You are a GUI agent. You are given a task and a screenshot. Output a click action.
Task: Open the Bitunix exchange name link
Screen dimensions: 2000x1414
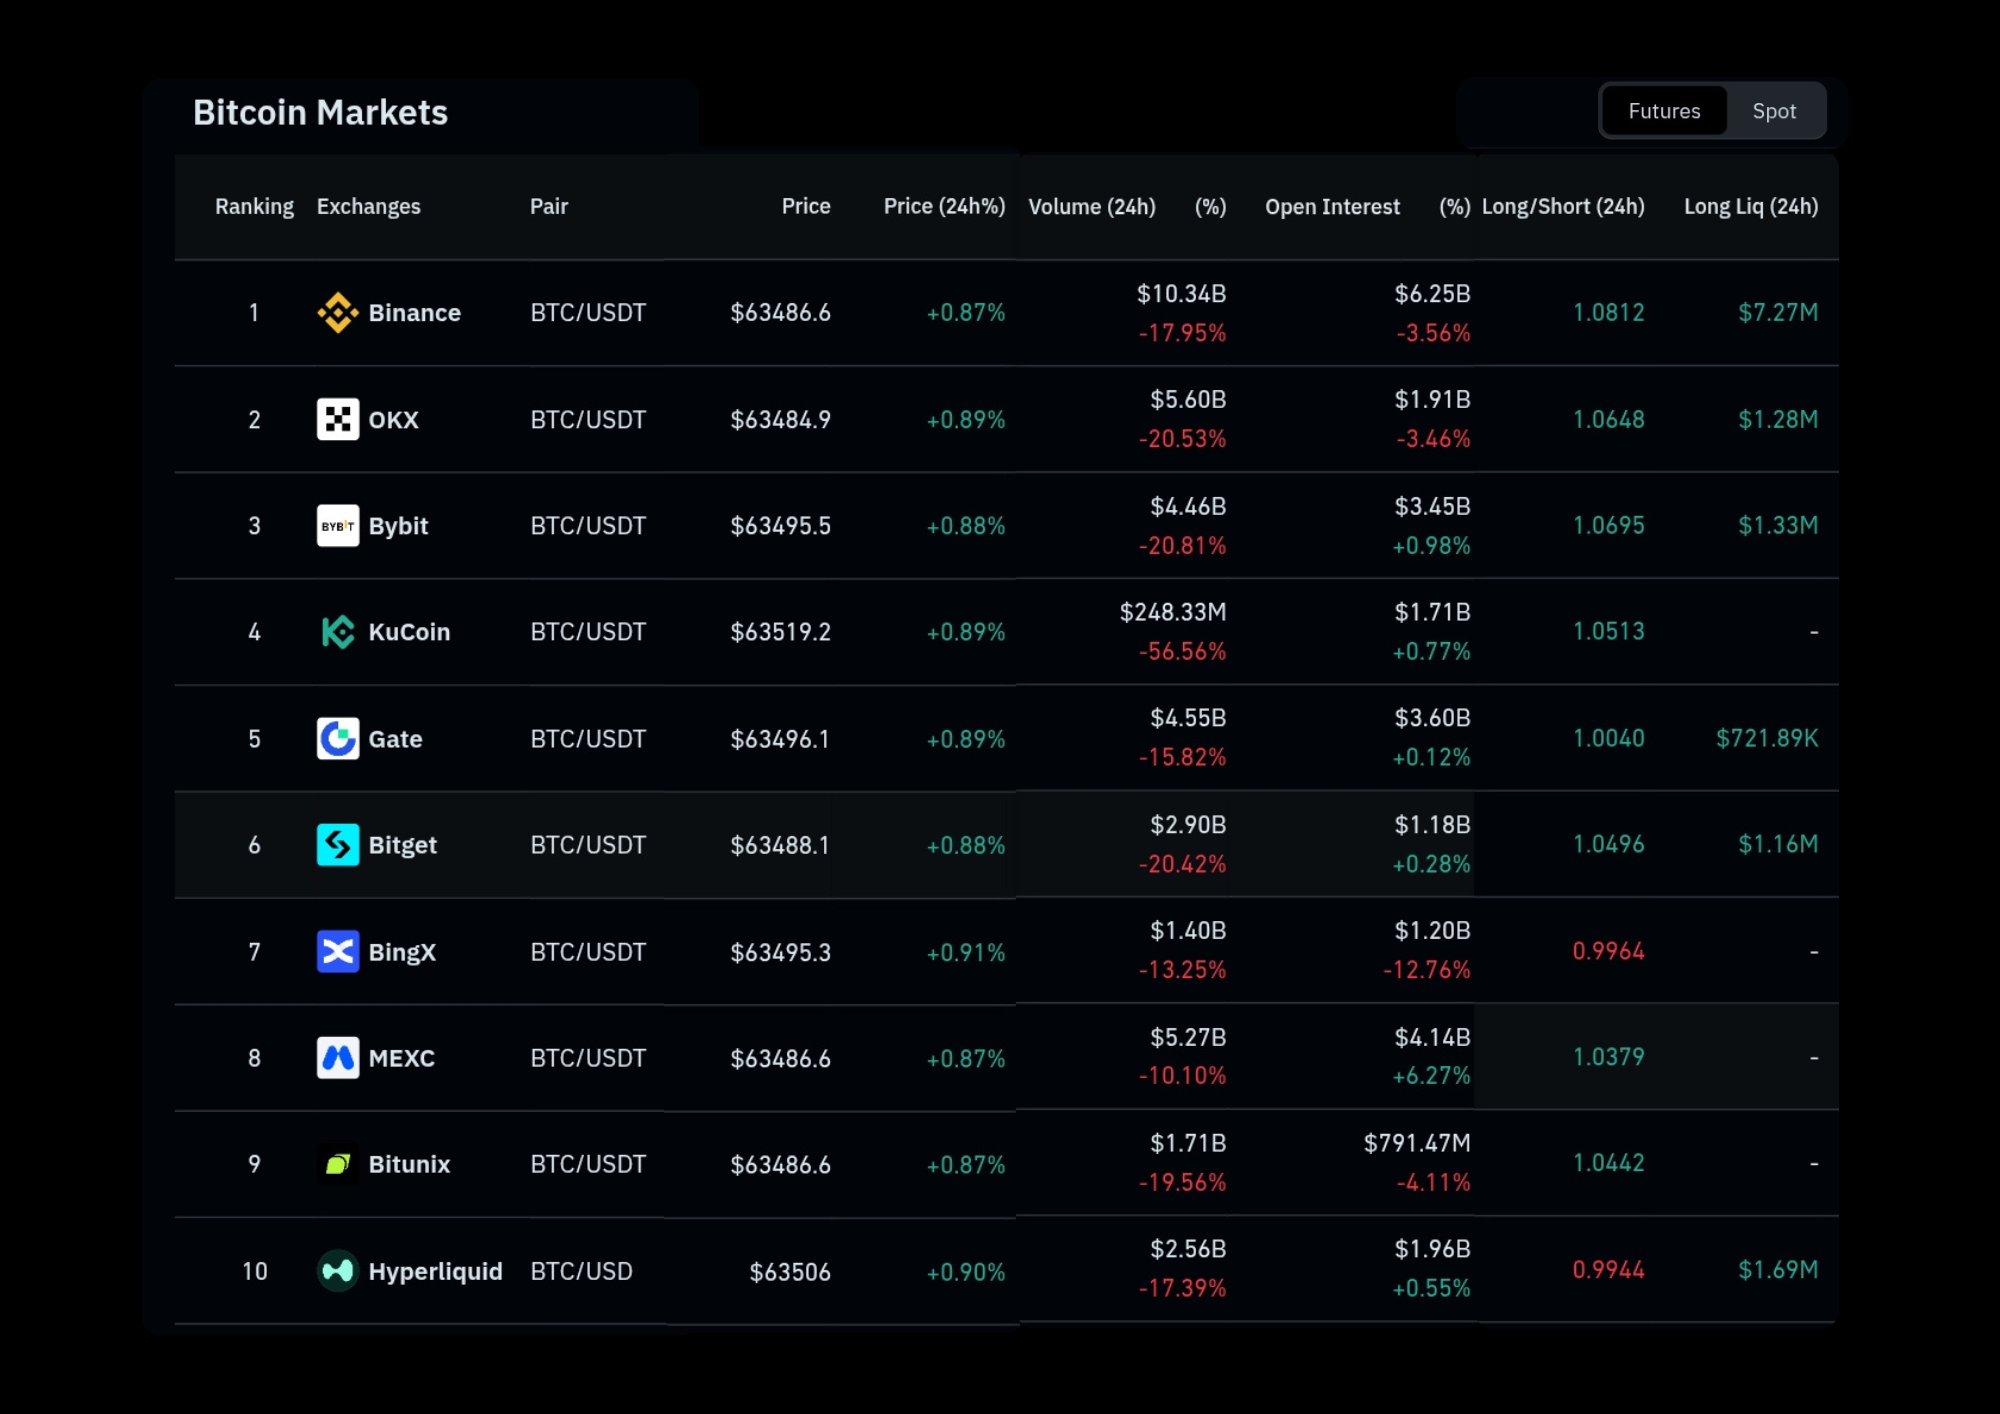coord(409,1165)
